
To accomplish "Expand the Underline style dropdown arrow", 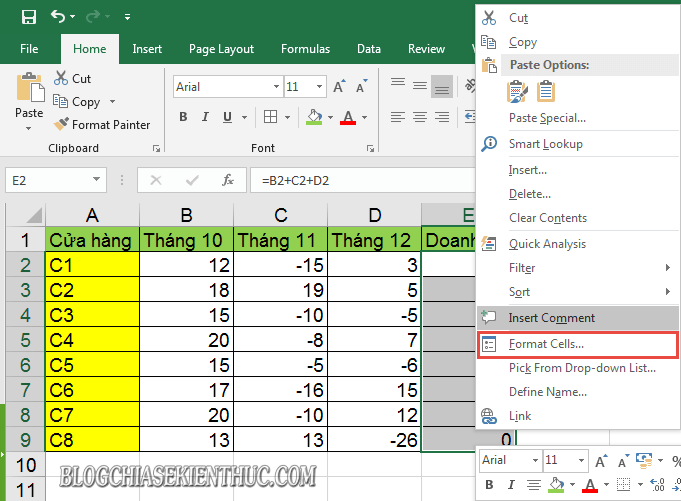I will [245, 117].
